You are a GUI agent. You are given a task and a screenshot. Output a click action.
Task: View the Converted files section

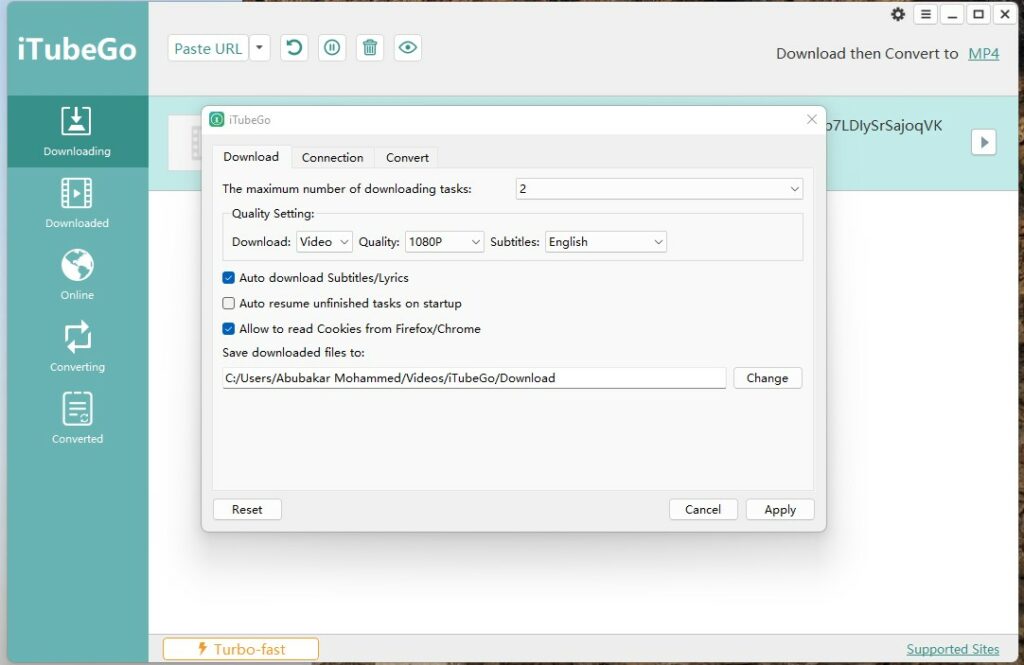[x=76, y=419]
